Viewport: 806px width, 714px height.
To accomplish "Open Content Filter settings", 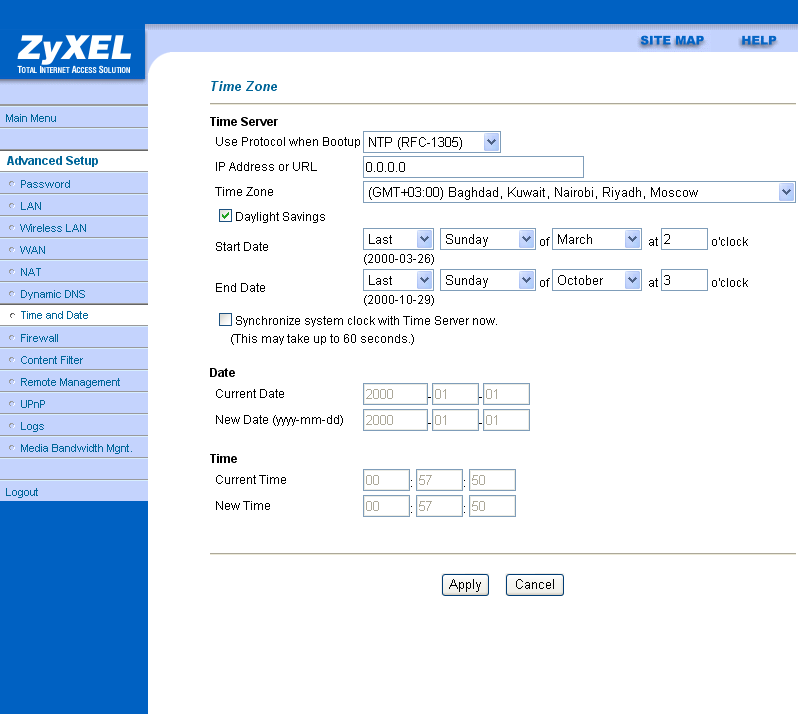I will point(51,360).
